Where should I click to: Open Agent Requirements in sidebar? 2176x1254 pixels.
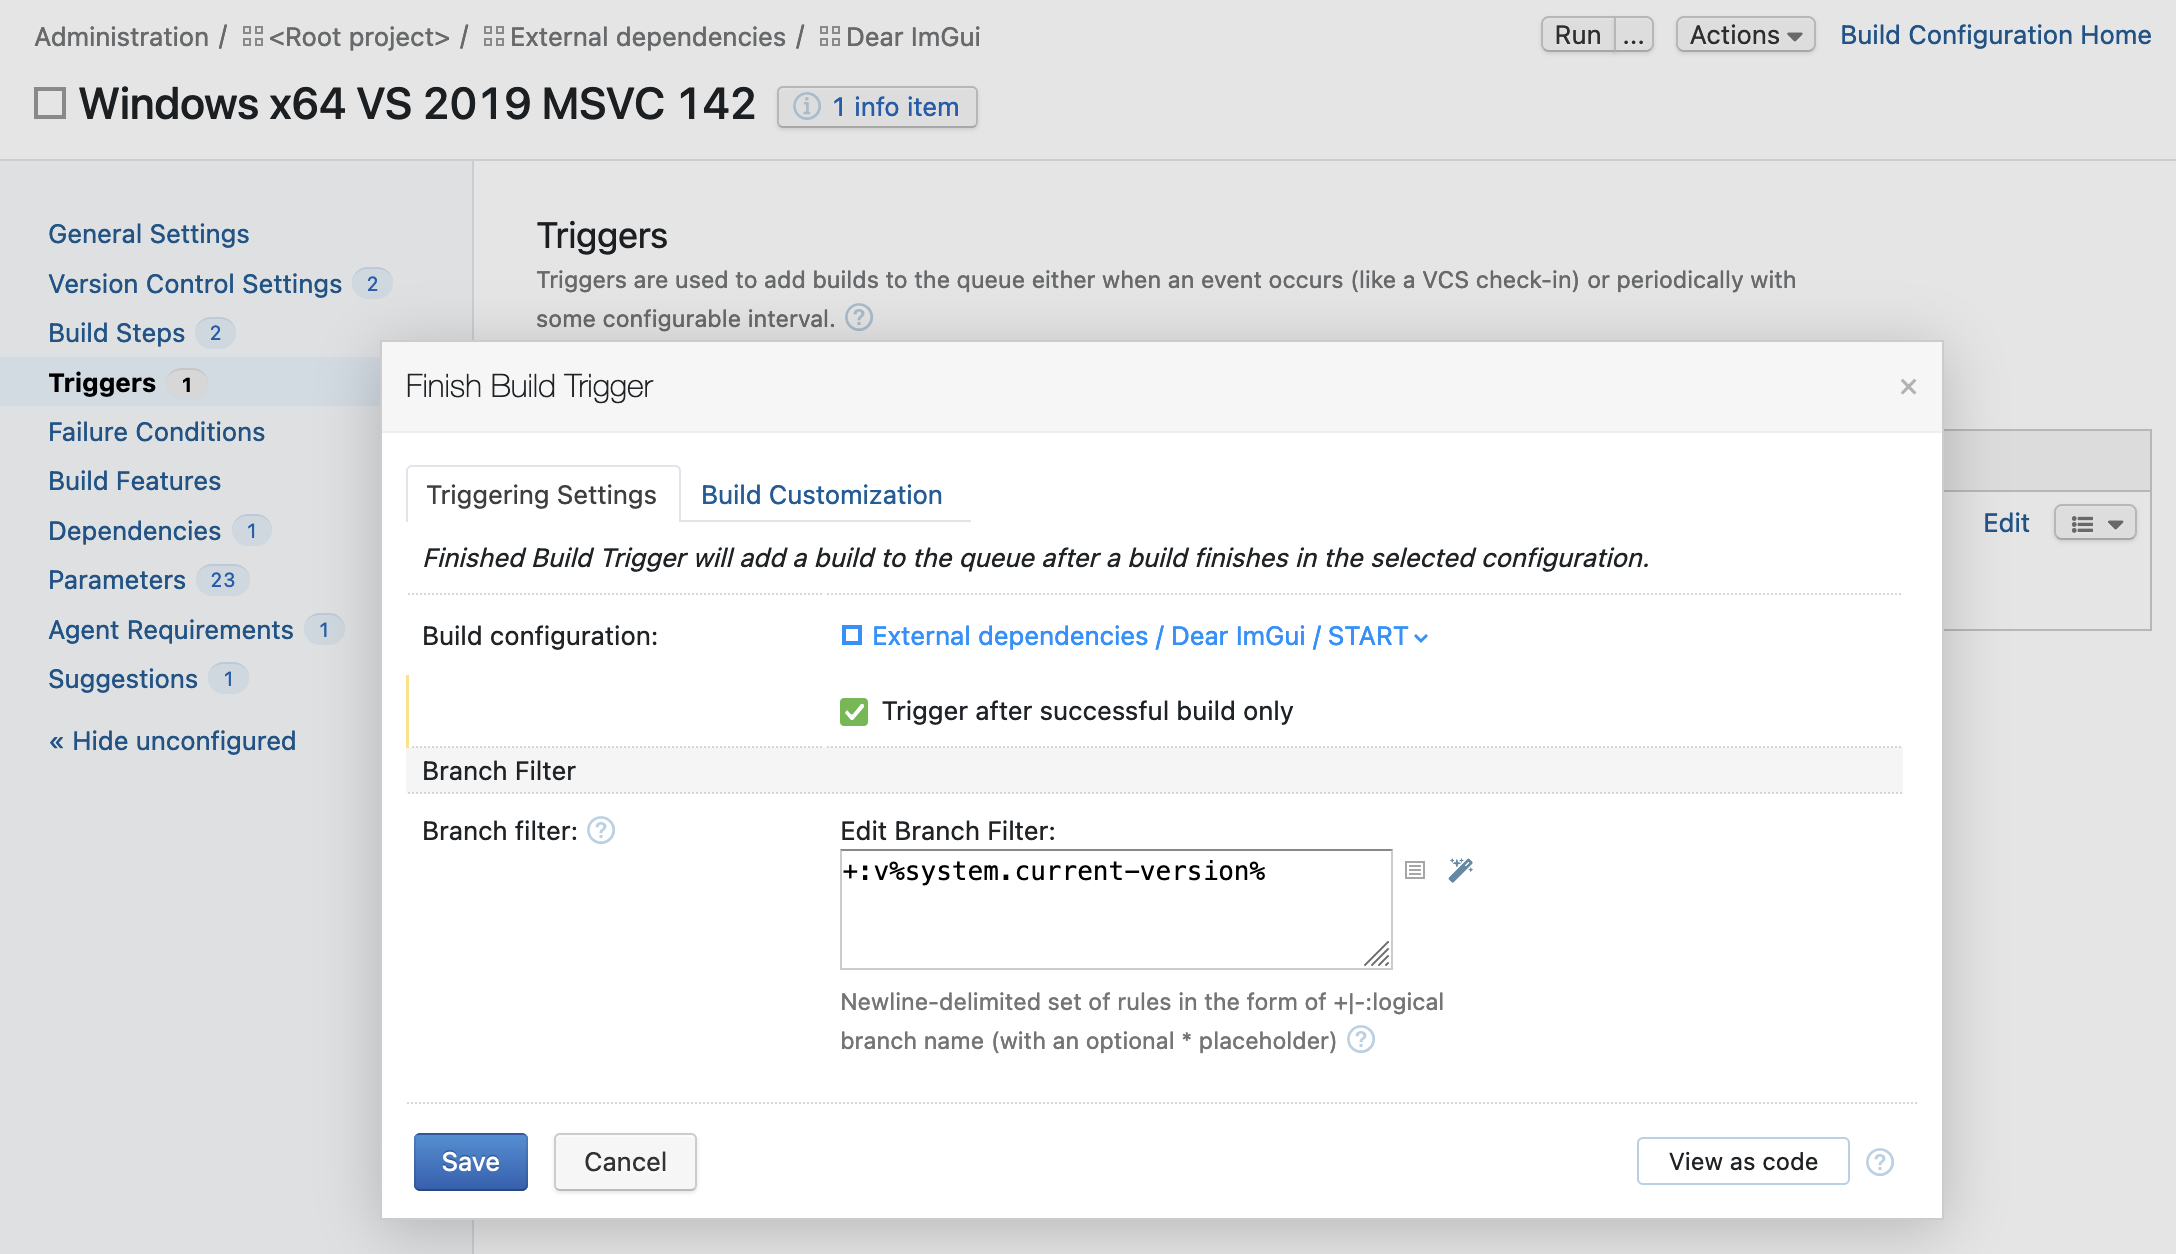click(x=171, y=630)
